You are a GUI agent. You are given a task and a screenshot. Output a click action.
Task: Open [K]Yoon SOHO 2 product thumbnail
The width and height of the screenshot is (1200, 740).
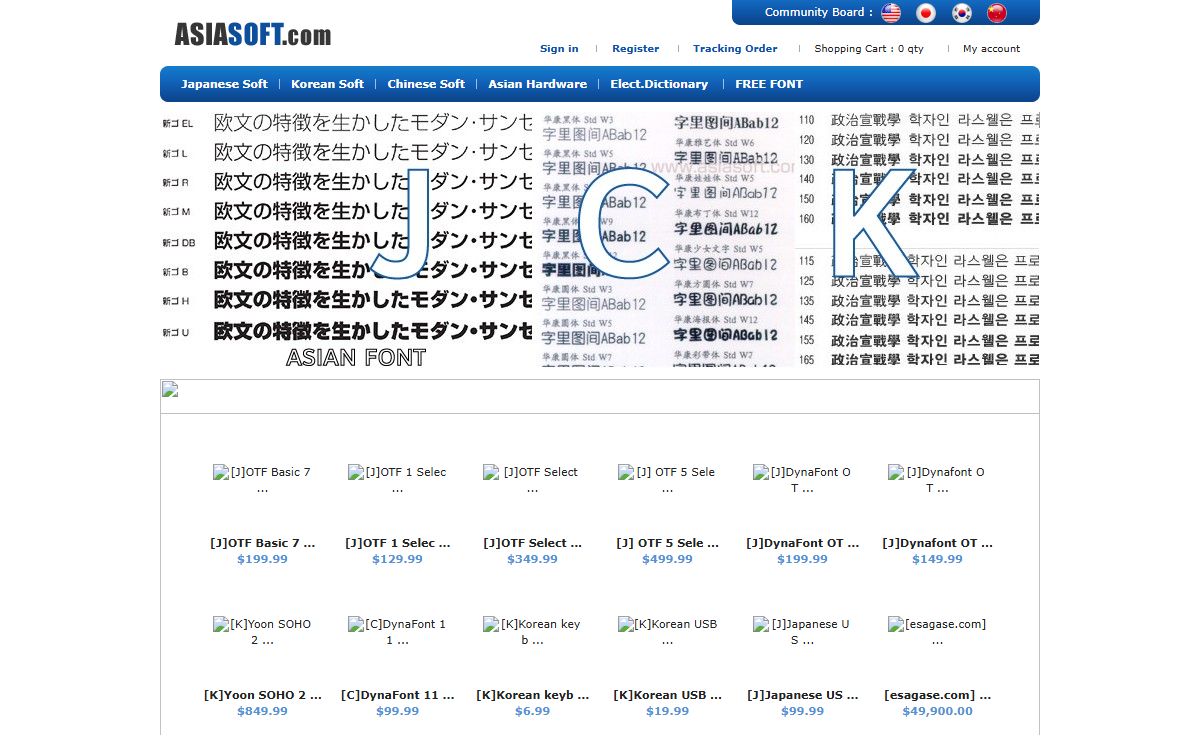(x=262, y=632)
